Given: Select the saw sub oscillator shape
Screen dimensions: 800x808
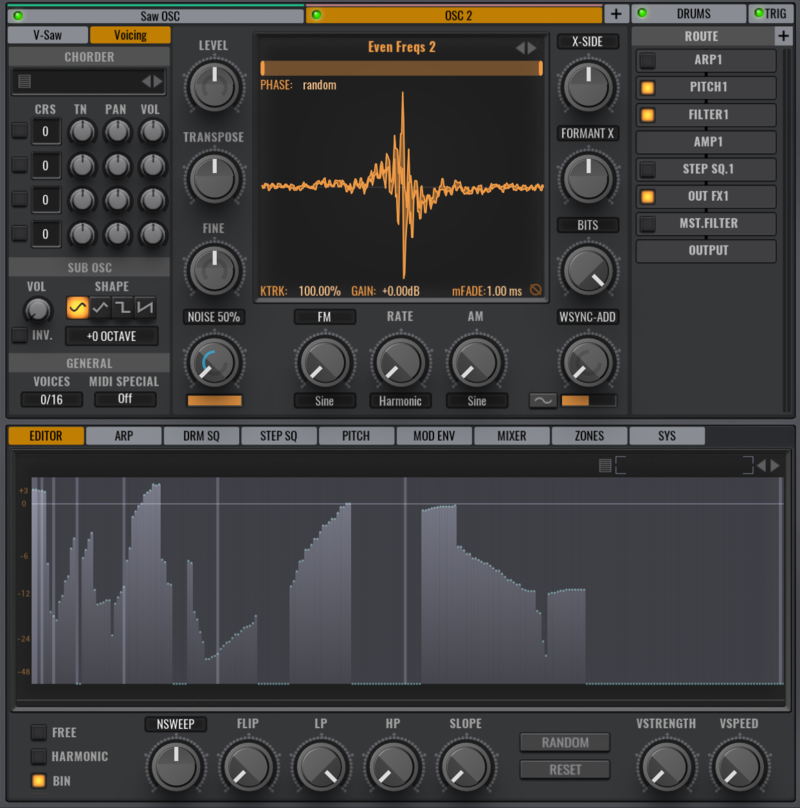Looking at the screenshot, I should tap(144, 308).
